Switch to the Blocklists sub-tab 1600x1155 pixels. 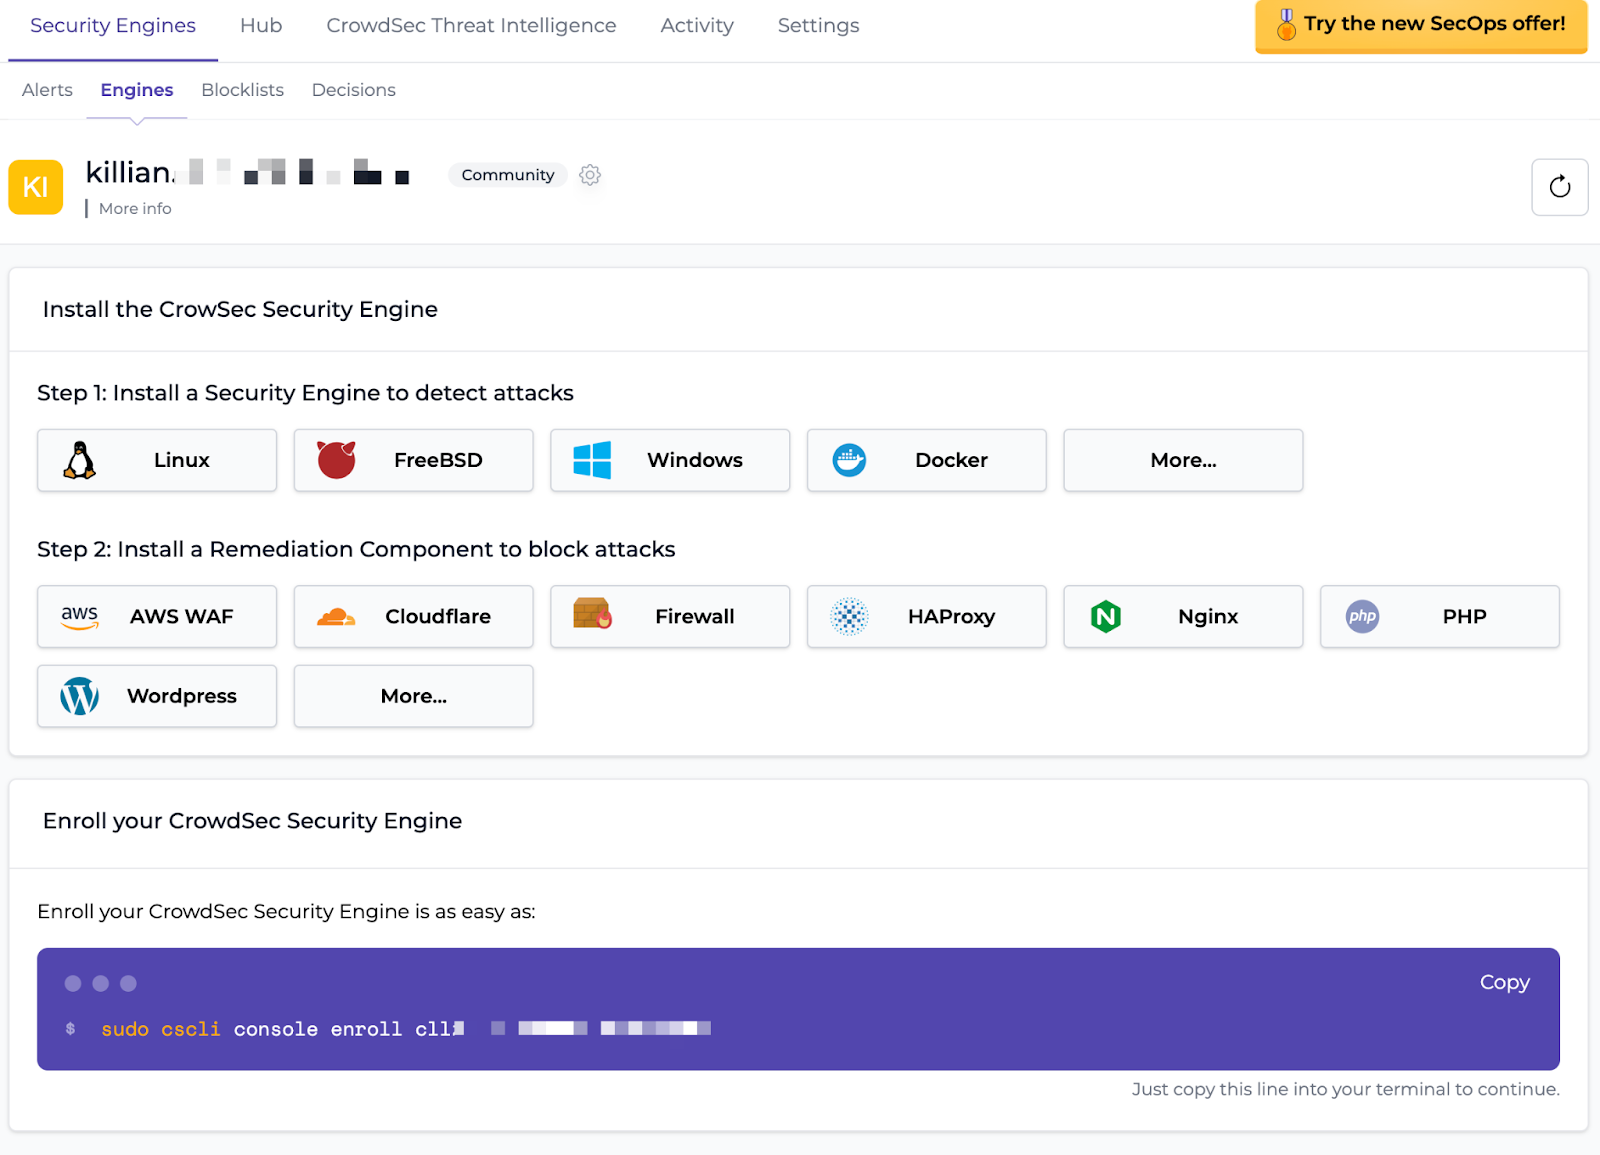pos(242,90)
